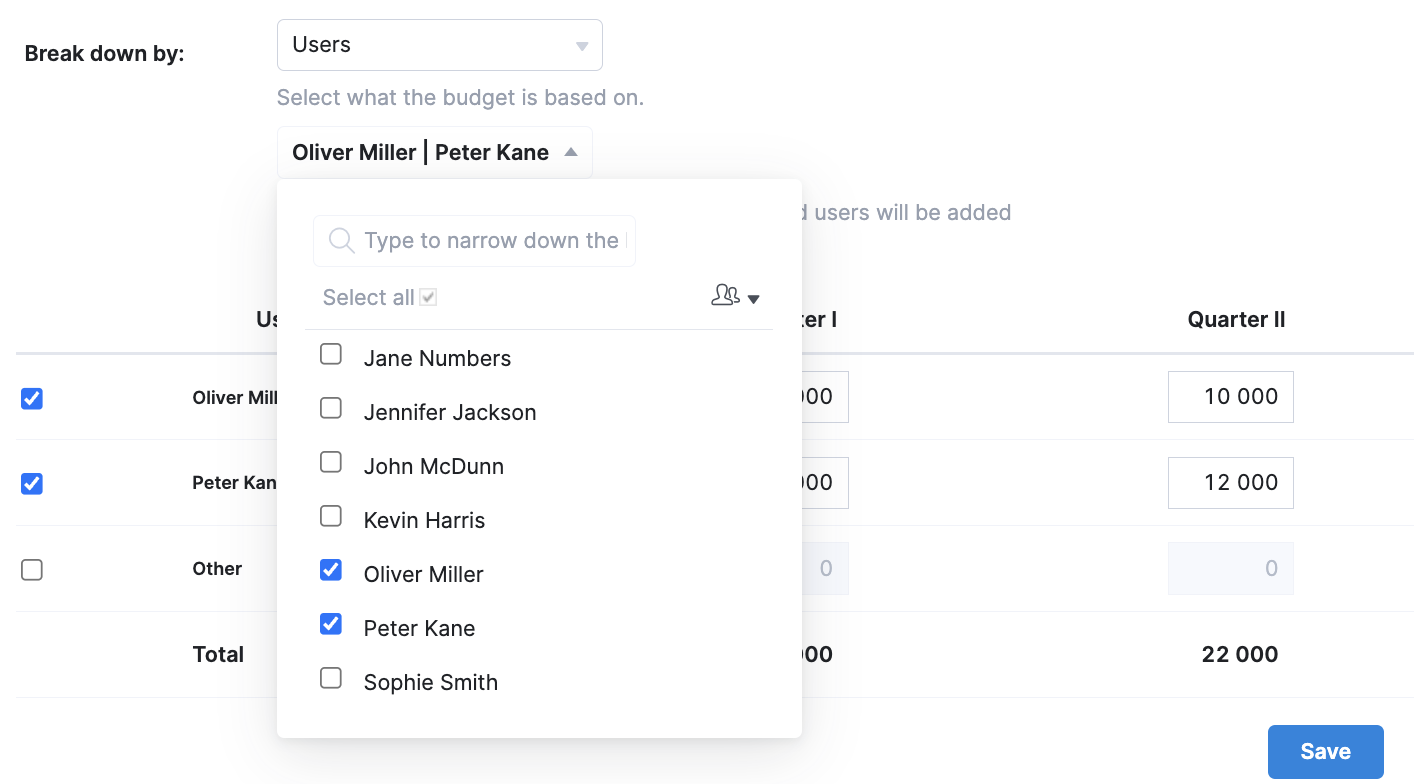Check the Sophie Smith checkbox
The width and height of the screenshot is (1414, 784).
pos(331,678)
